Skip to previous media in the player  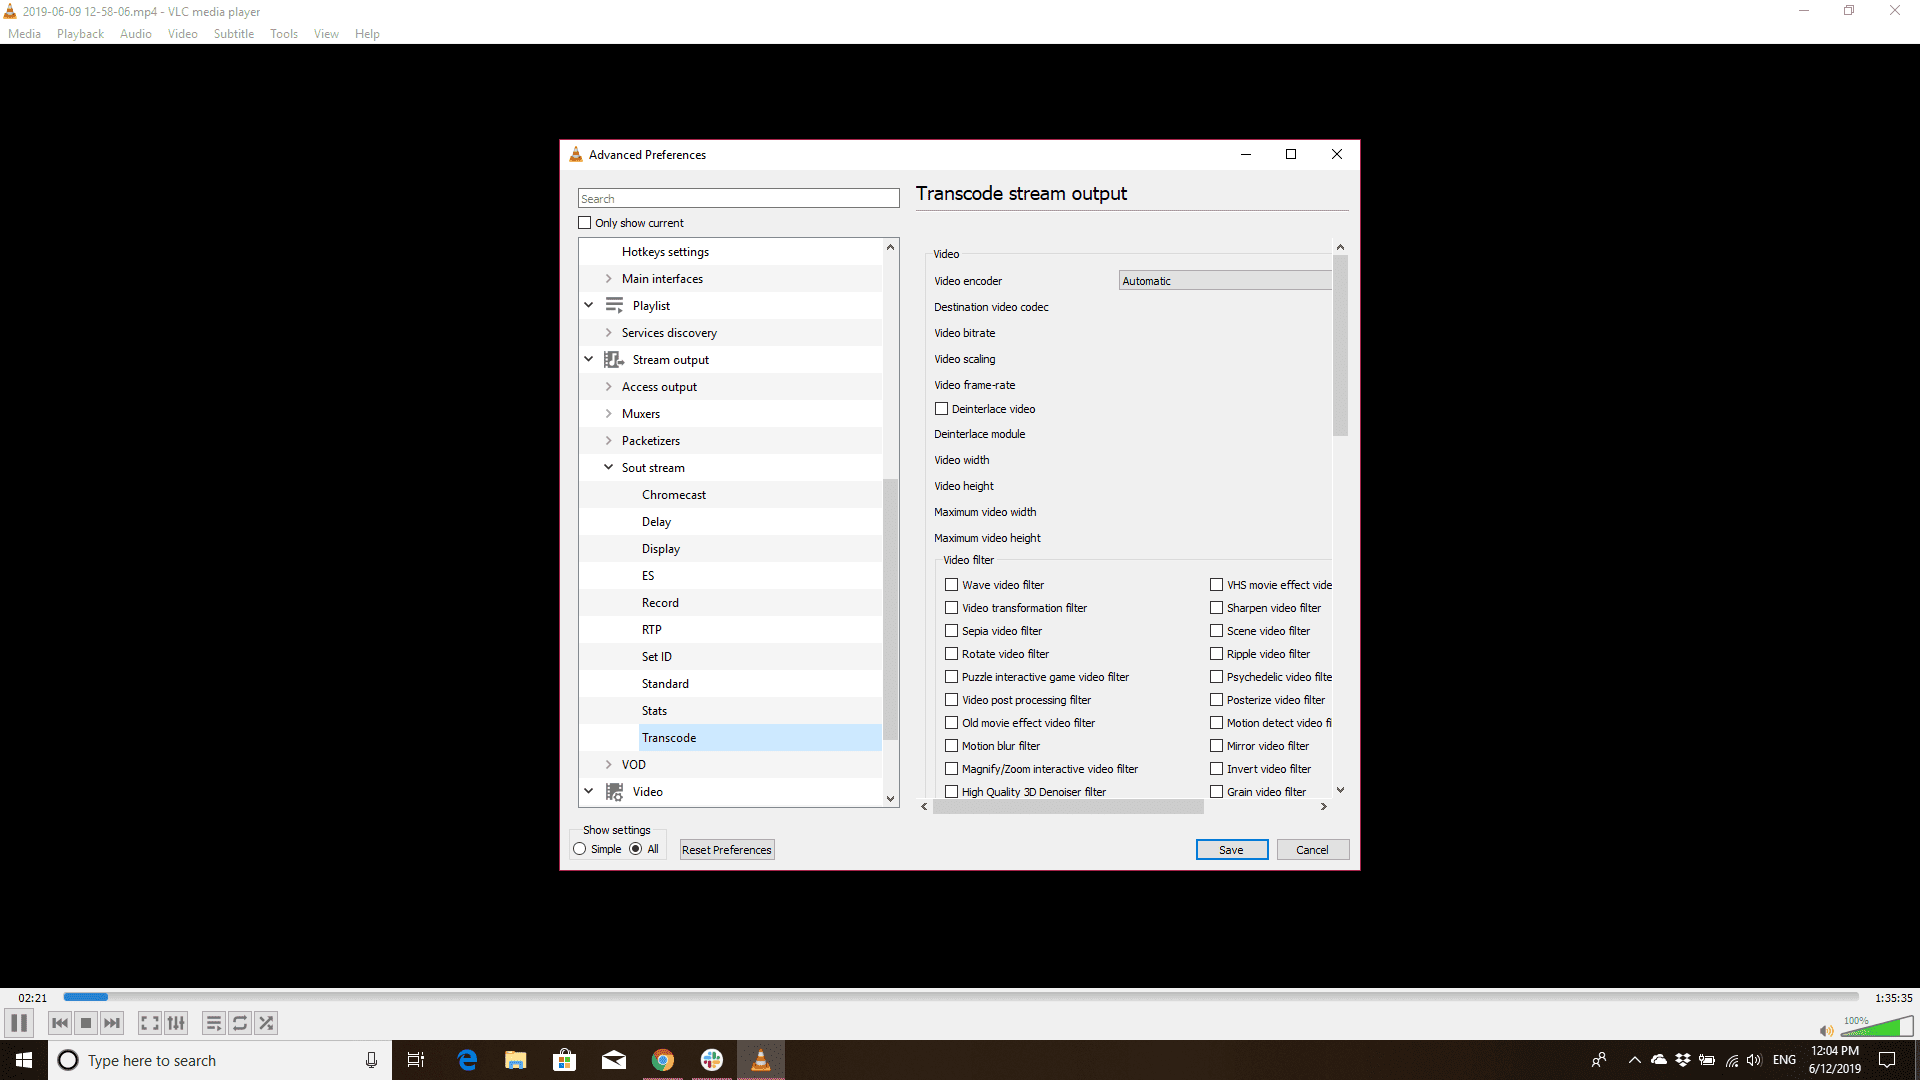pos(60,1023)
